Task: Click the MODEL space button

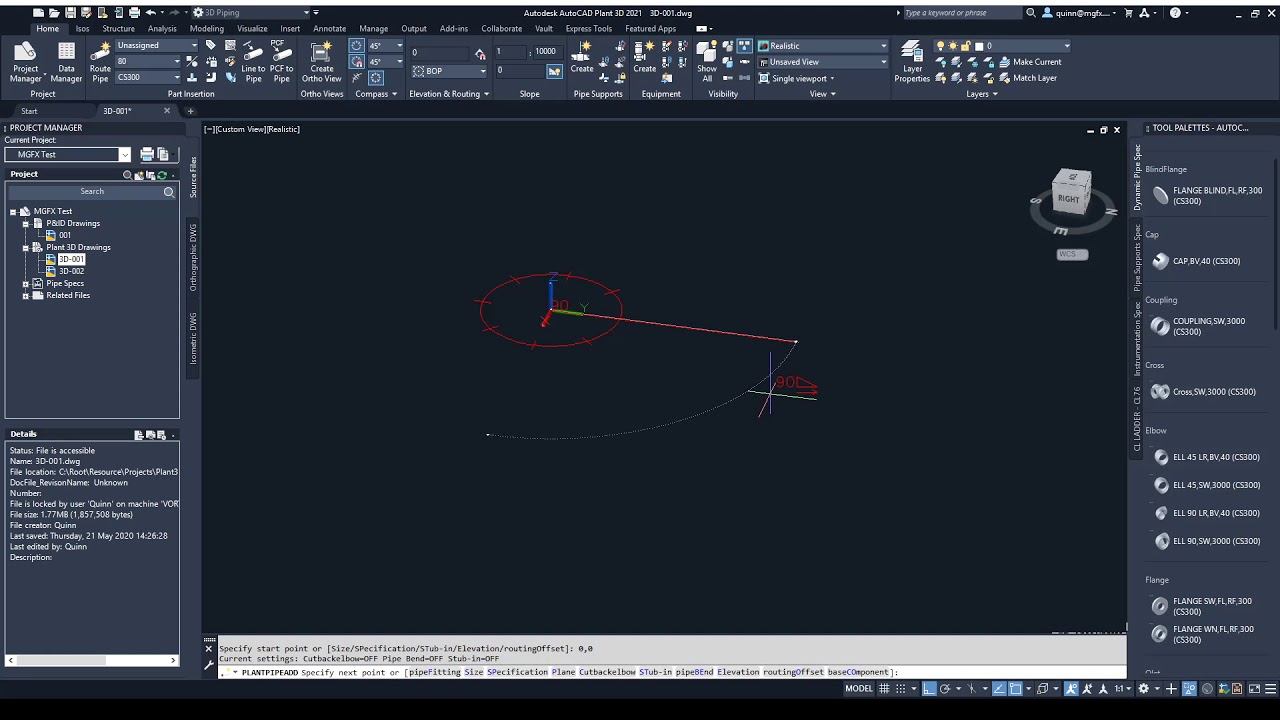Action: click(859, 688)
